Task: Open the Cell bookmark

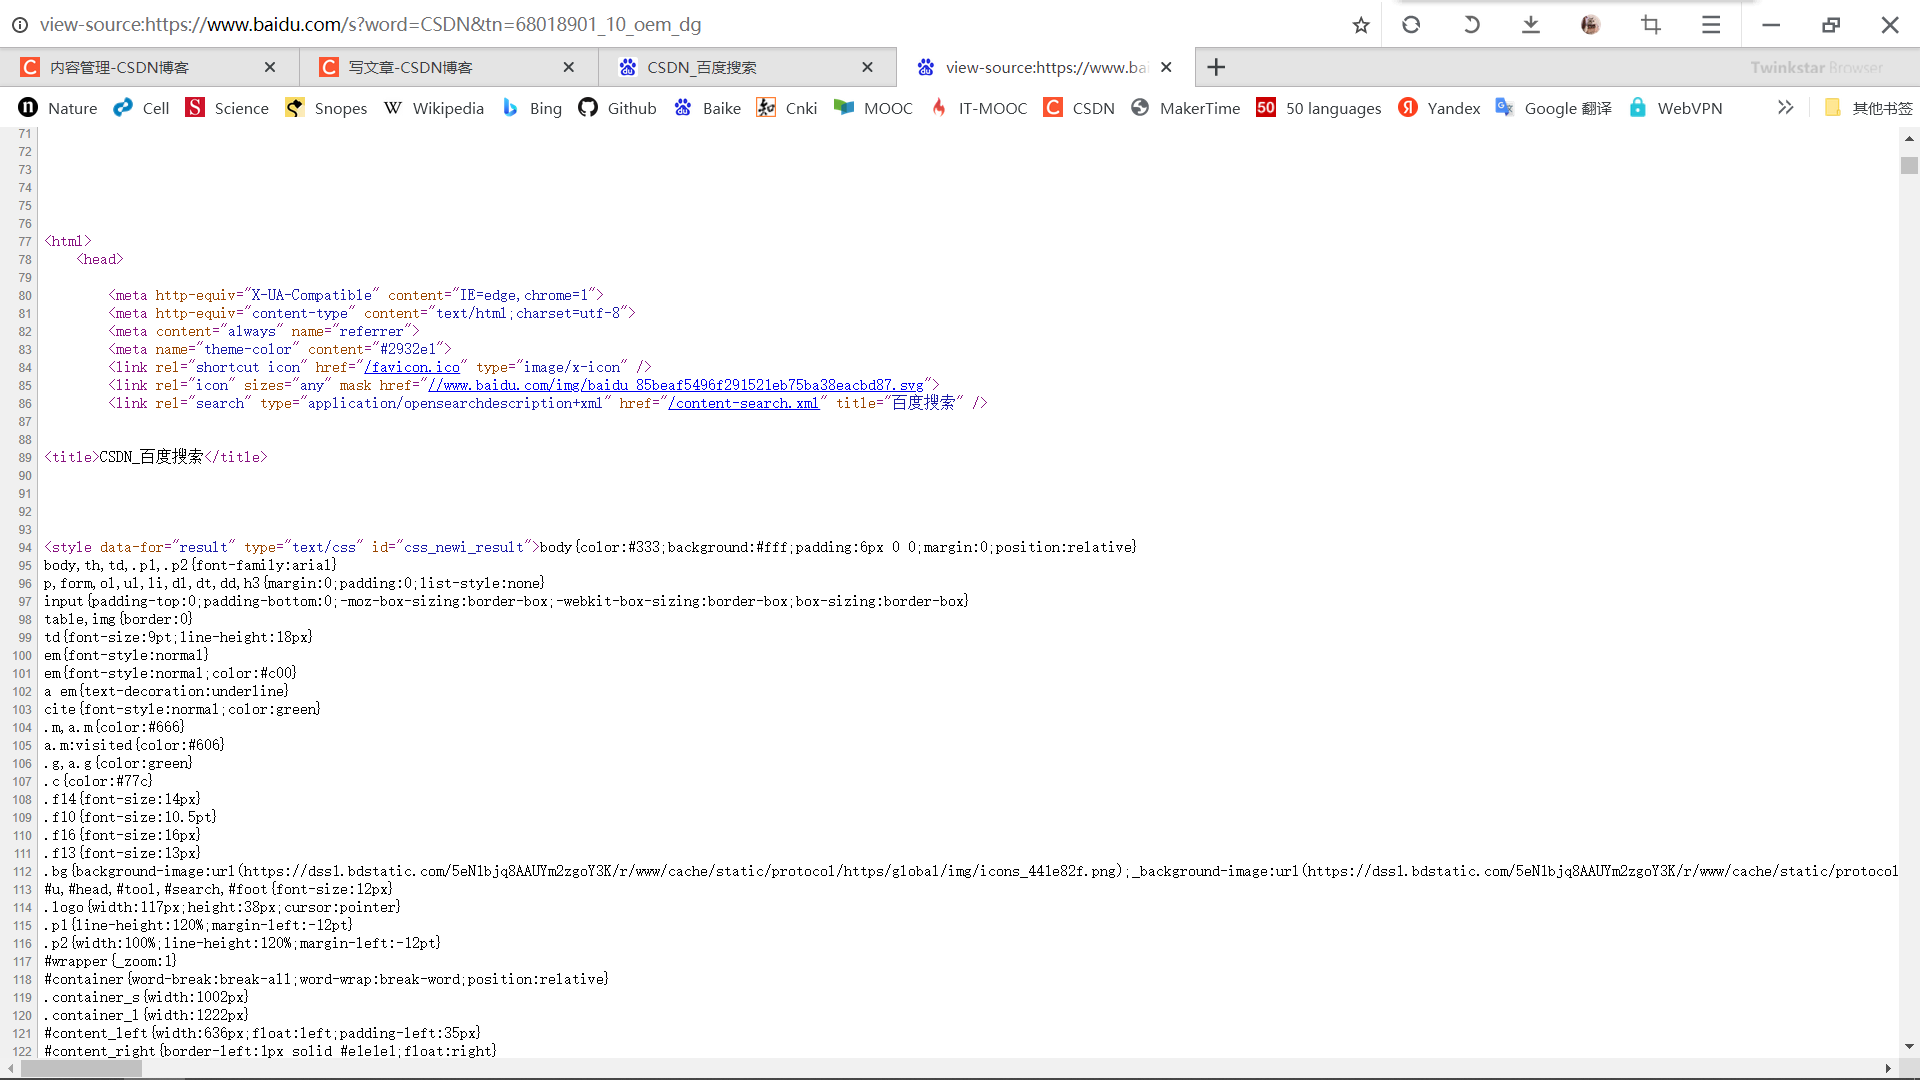Action: [141, 108]
